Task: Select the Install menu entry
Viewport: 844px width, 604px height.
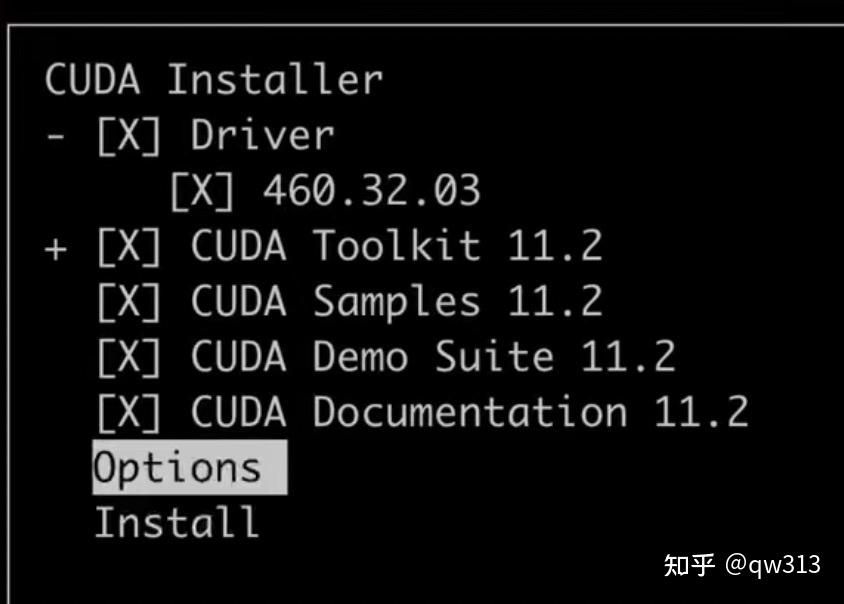Action: [177, 523]
